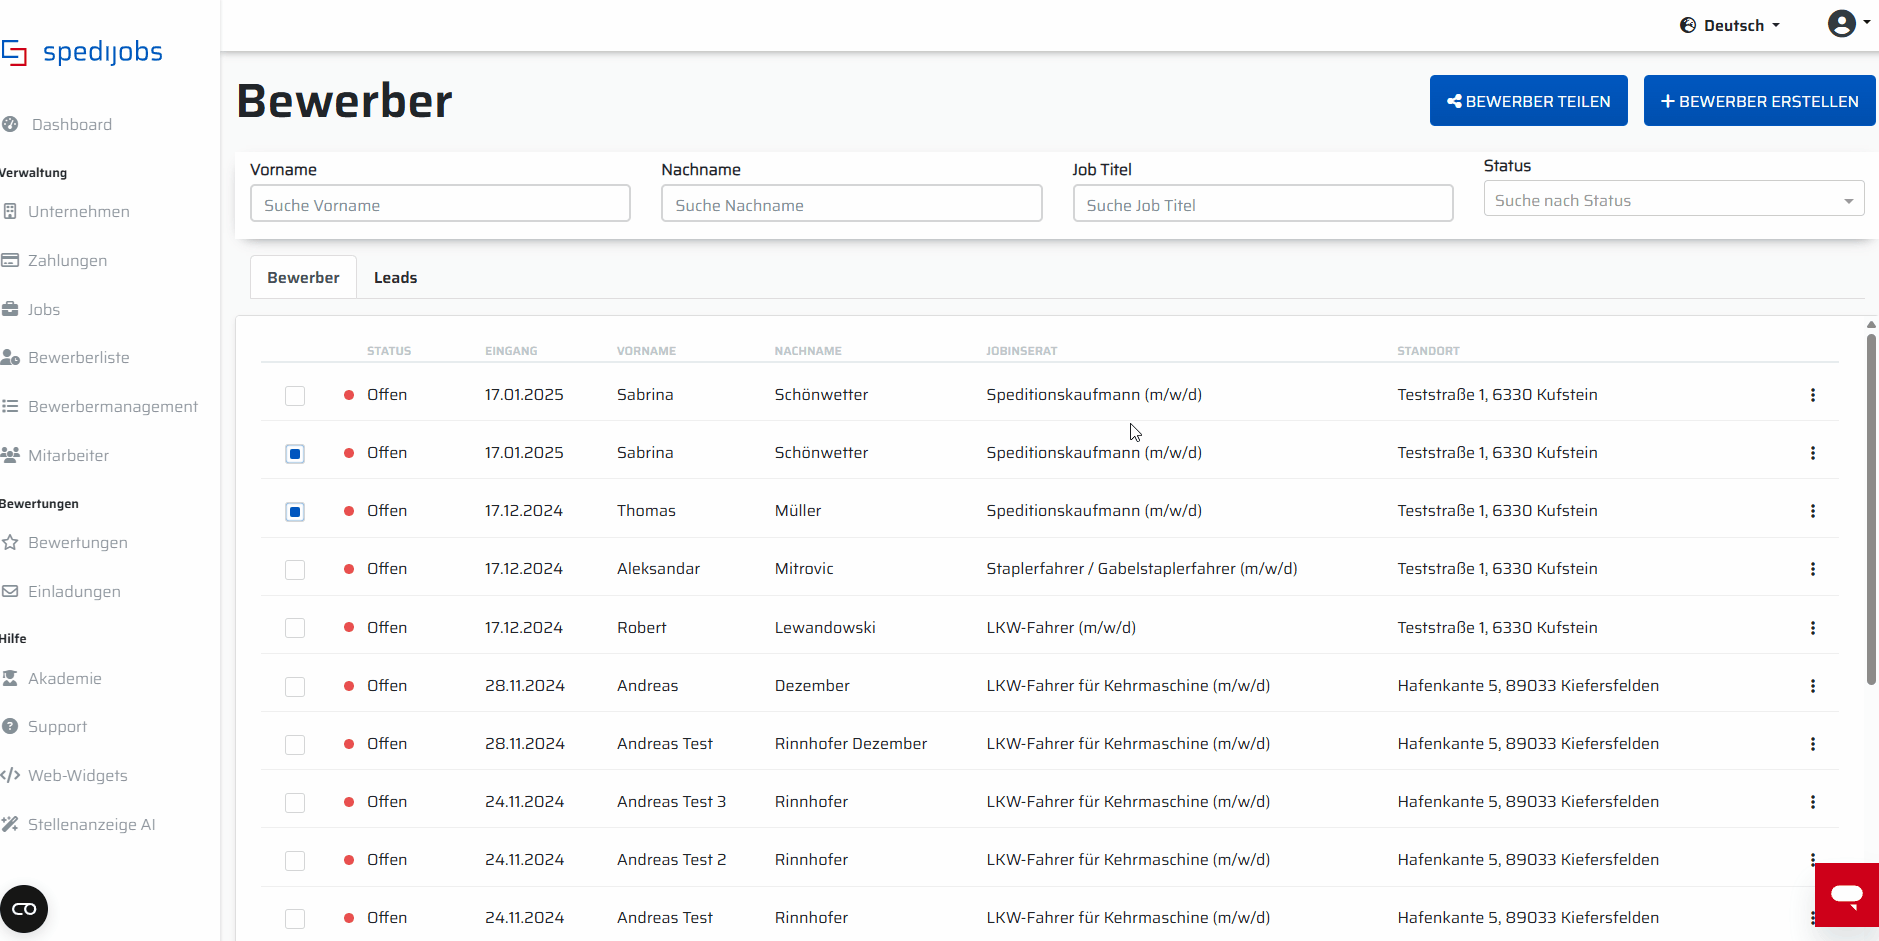Tick the Andreas Dezember row checkbox
Screen dimensions: 1879x941
[x=295, y=687]
